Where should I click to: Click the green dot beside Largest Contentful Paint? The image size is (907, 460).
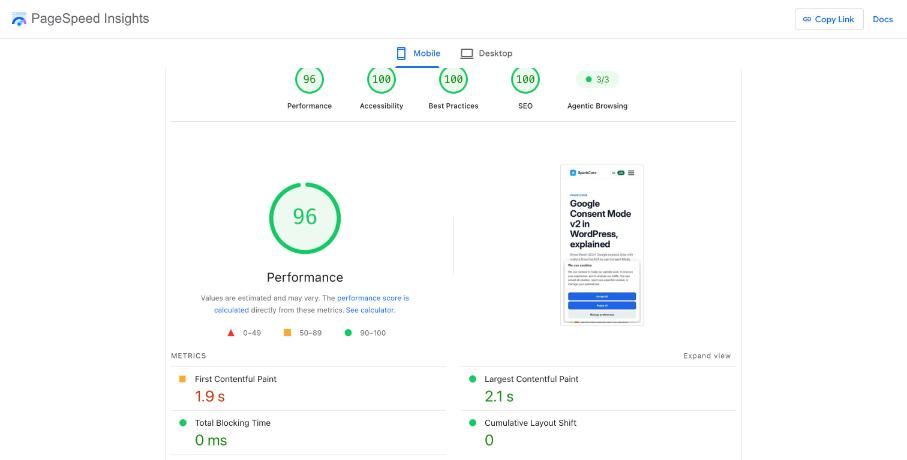pyautogui.click(x=472, y=379)
